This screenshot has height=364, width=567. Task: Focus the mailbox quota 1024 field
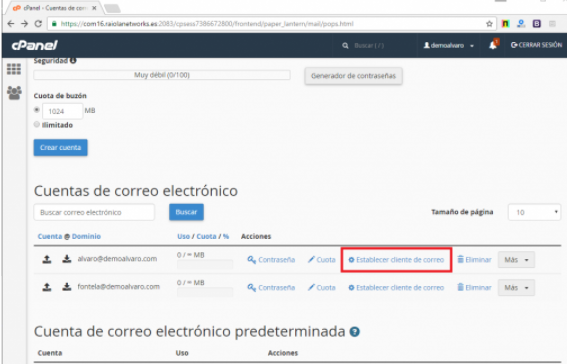tap(62, 111)
